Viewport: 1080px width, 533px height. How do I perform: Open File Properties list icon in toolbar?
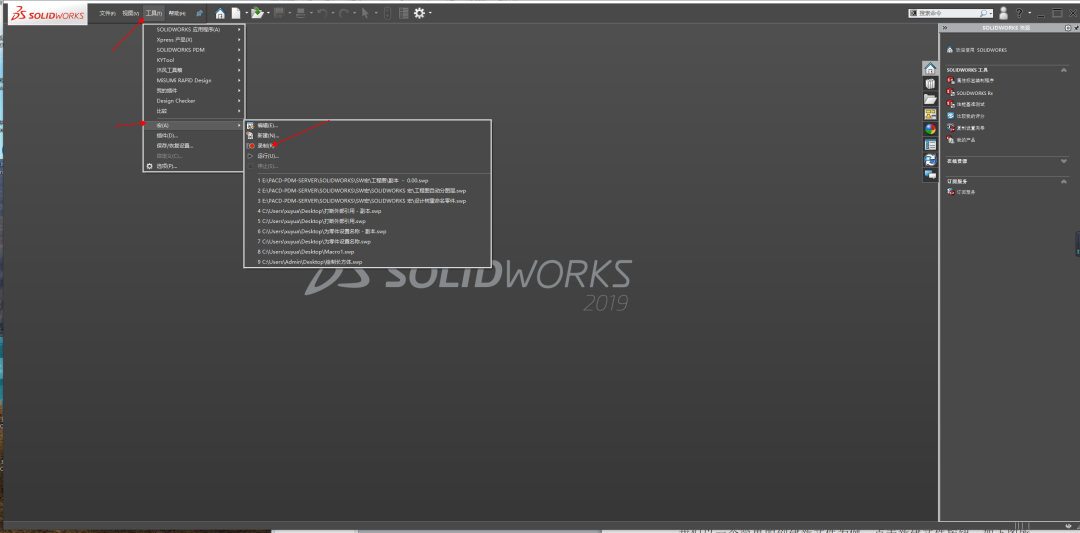point(404,13)
